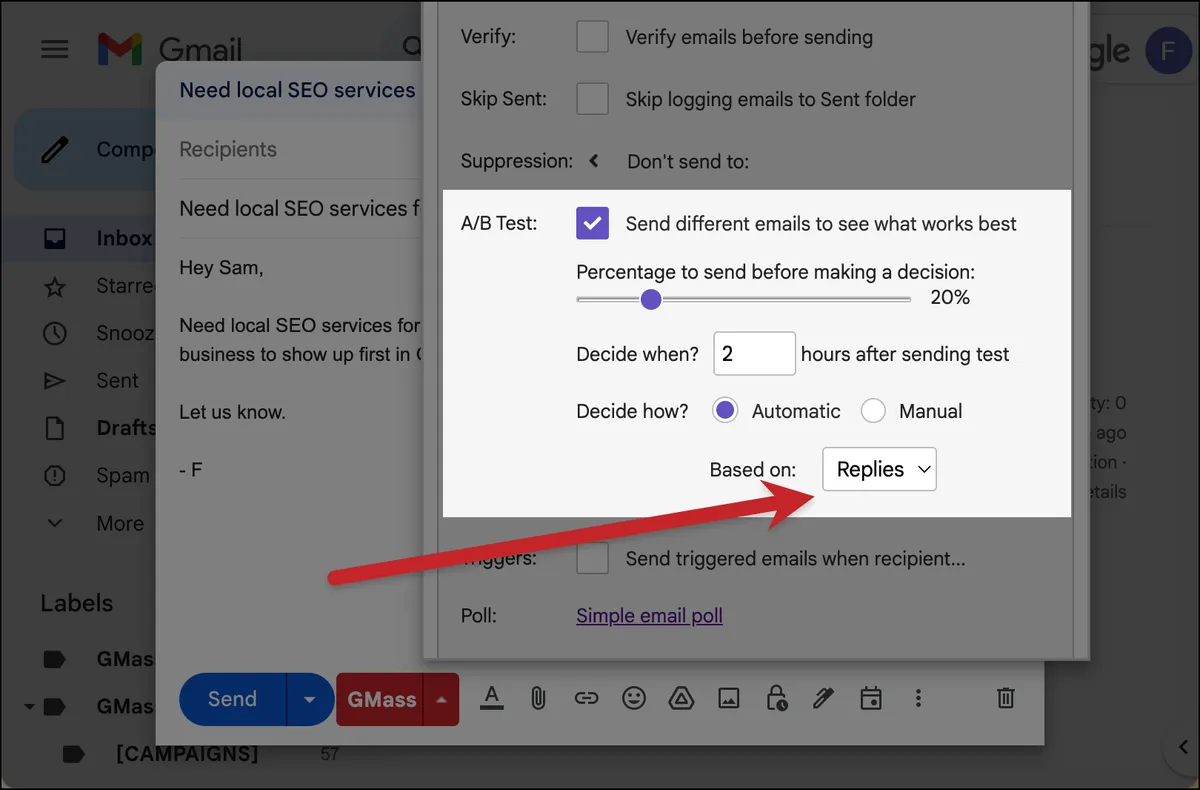Open the Spam folder icon
Image resolution: width=1200 pixels, height=790 pixels.
pyautogui.click(x=55, y=476)
